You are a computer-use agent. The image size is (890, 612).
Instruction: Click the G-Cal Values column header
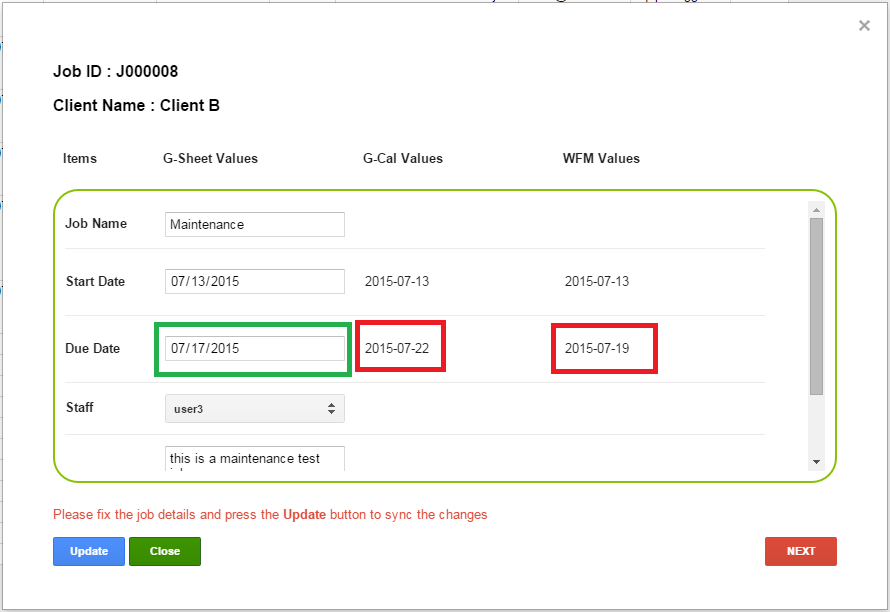click(x=402, y=158)
